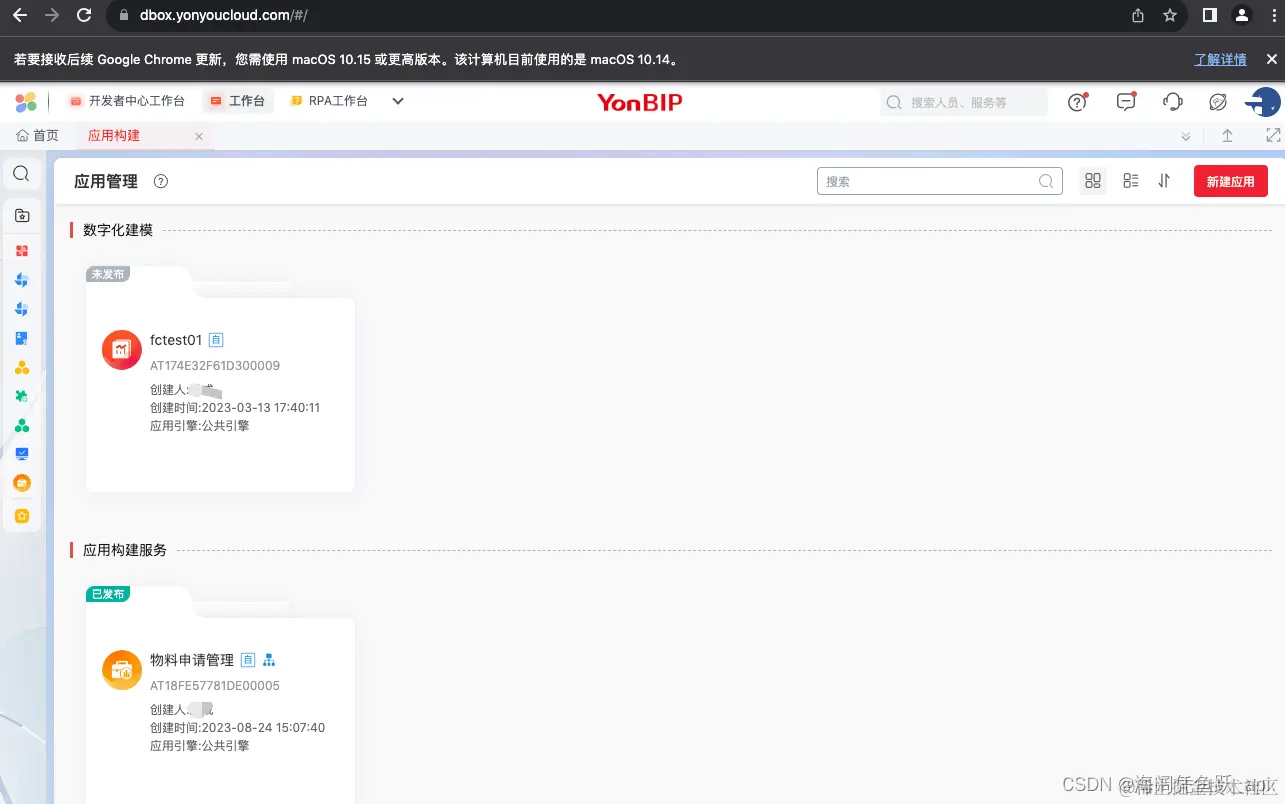Dismiss the Chrome update banner
This screenshot has height=804, width=1285.
click(1272, 60)
